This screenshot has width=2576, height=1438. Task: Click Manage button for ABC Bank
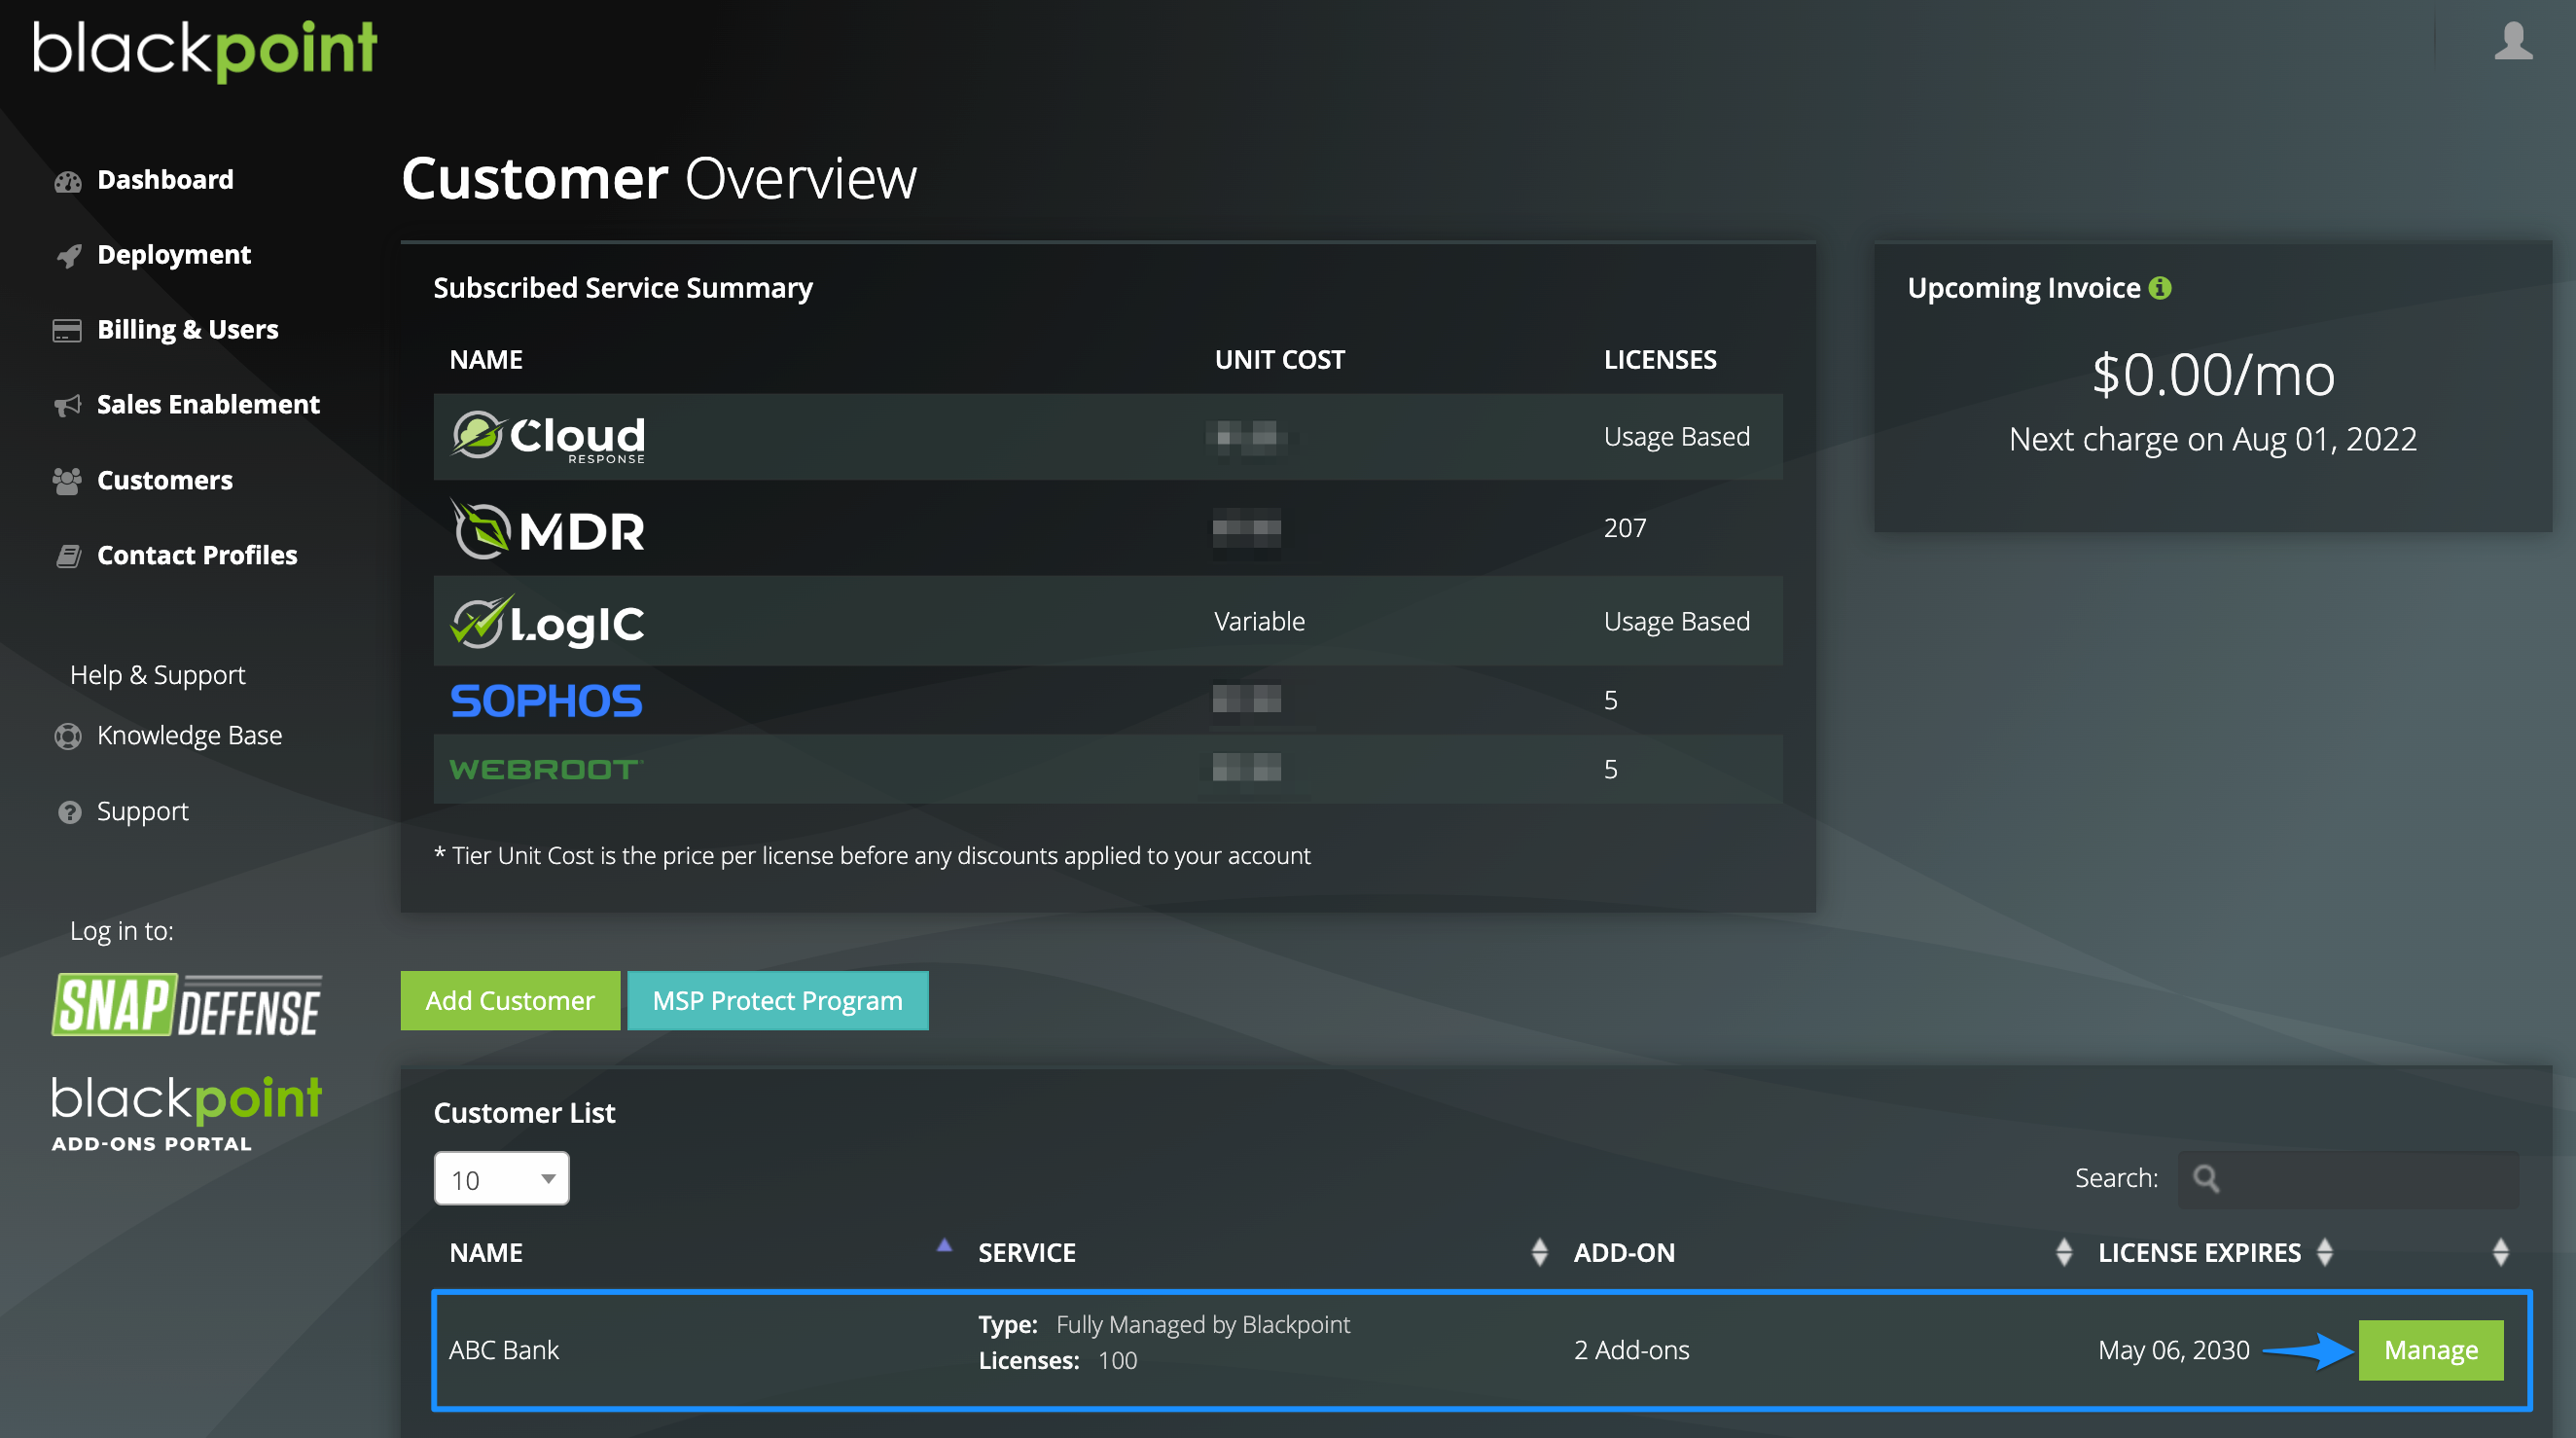[2430, 1350]
